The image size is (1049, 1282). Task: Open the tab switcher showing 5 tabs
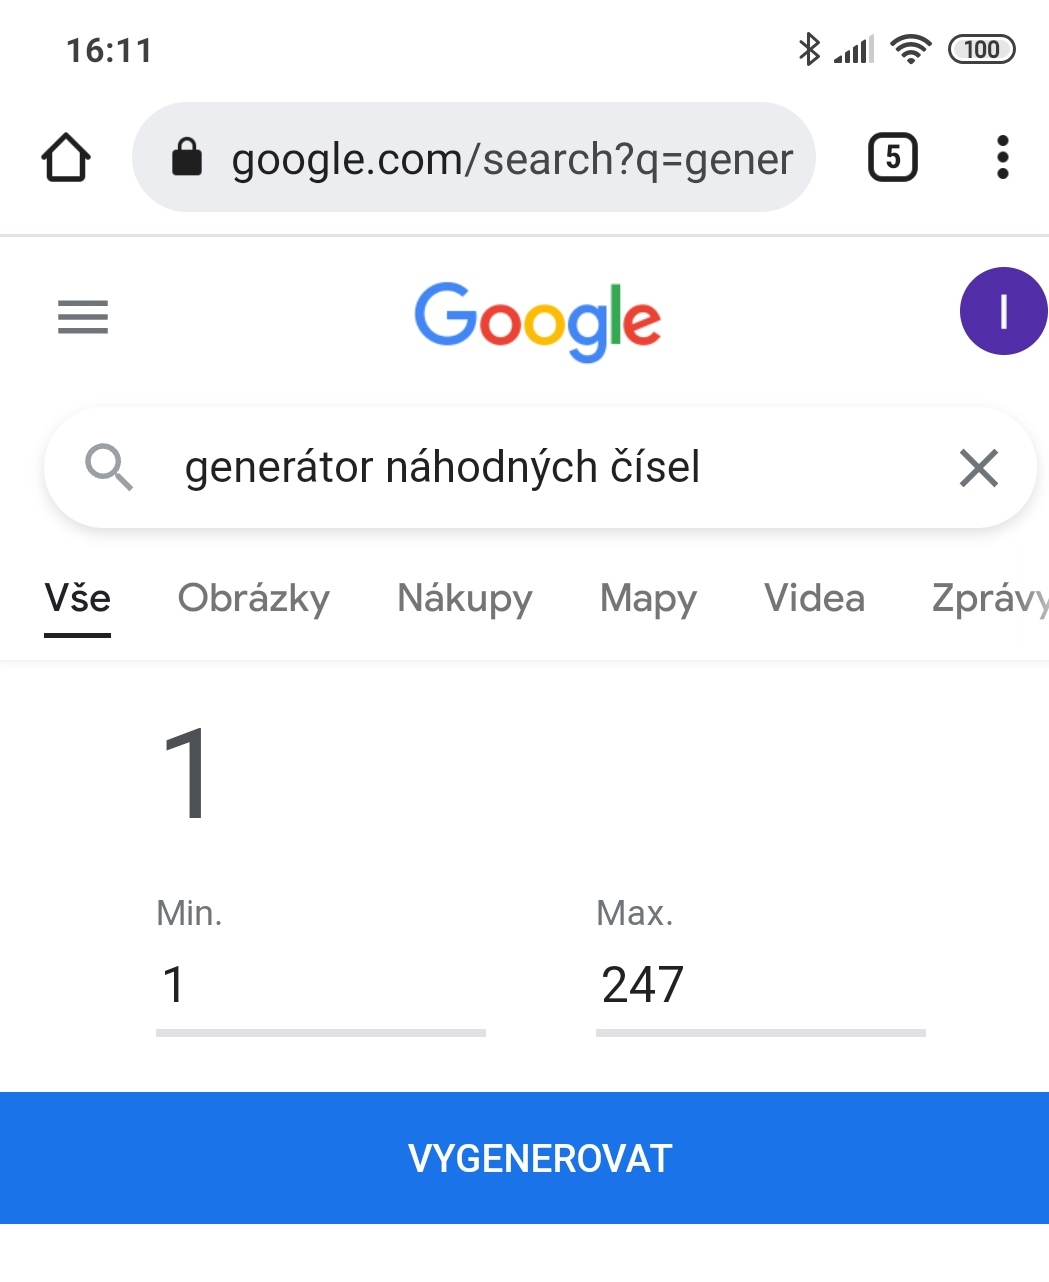[892, 158]
